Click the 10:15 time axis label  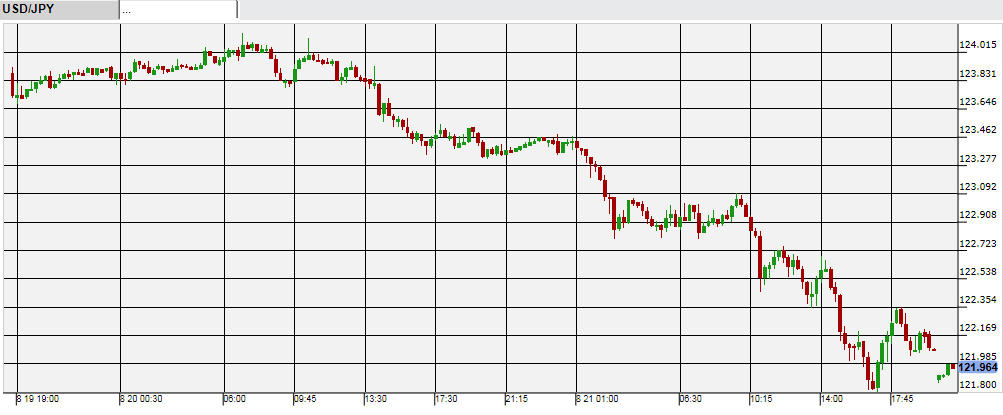[x=761, y=398]
